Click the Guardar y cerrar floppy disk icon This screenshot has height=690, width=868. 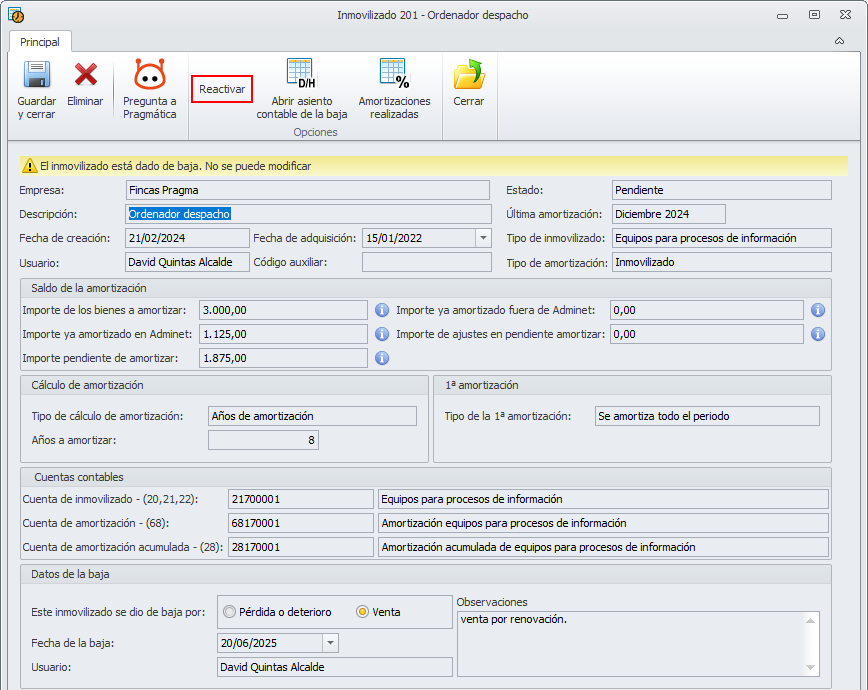pos(37,76)
